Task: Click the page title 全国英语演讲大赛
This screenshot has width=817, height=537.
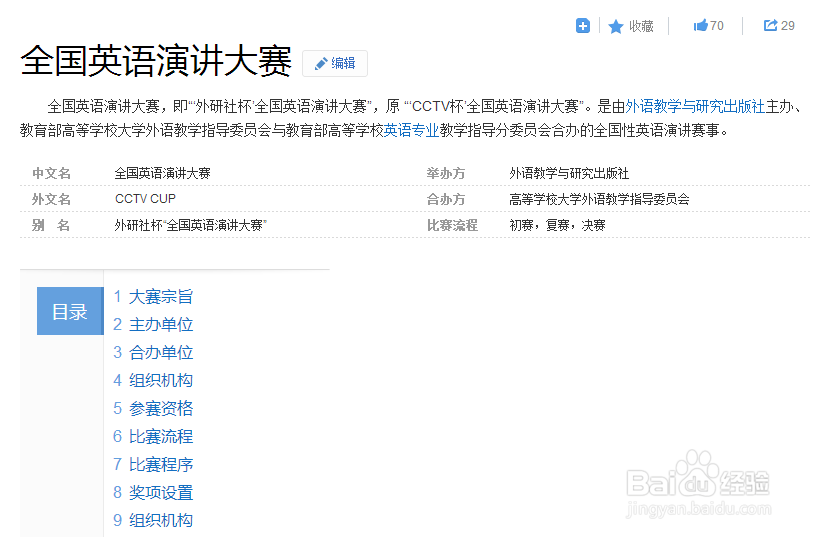Action: pos(156,61)
